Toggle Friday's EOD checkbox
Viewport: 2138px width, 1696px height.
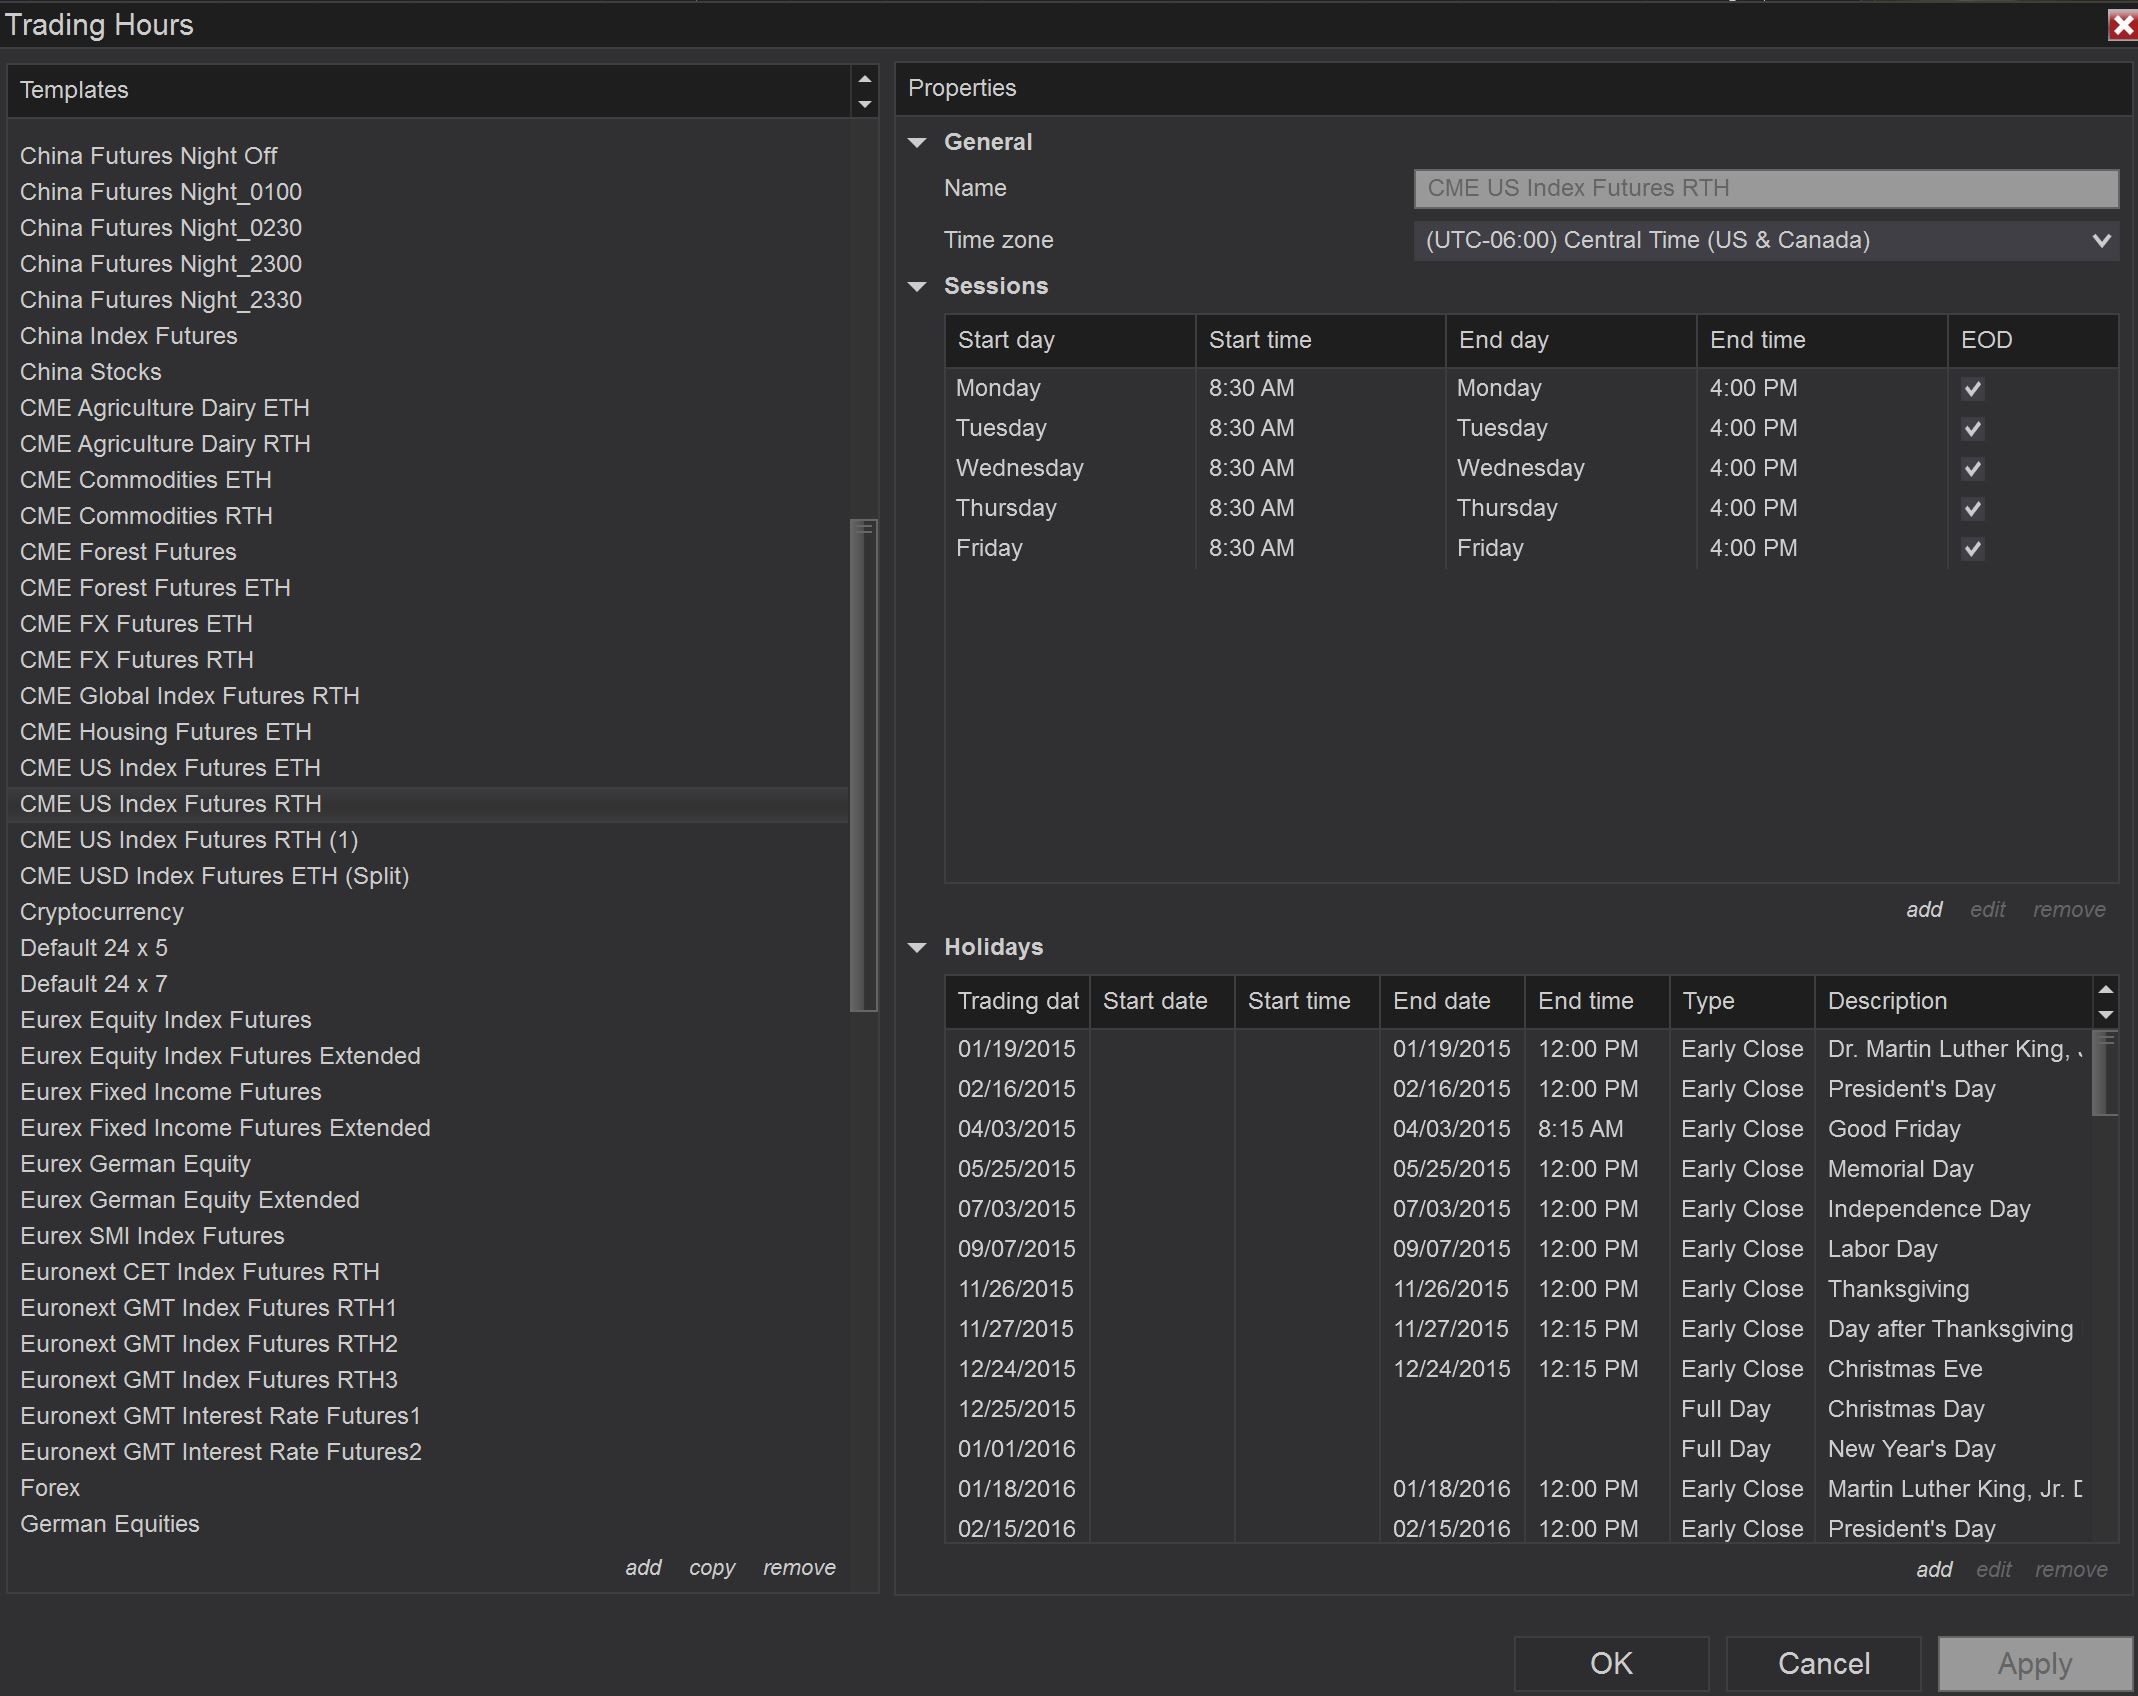[x=1972, y=549]
